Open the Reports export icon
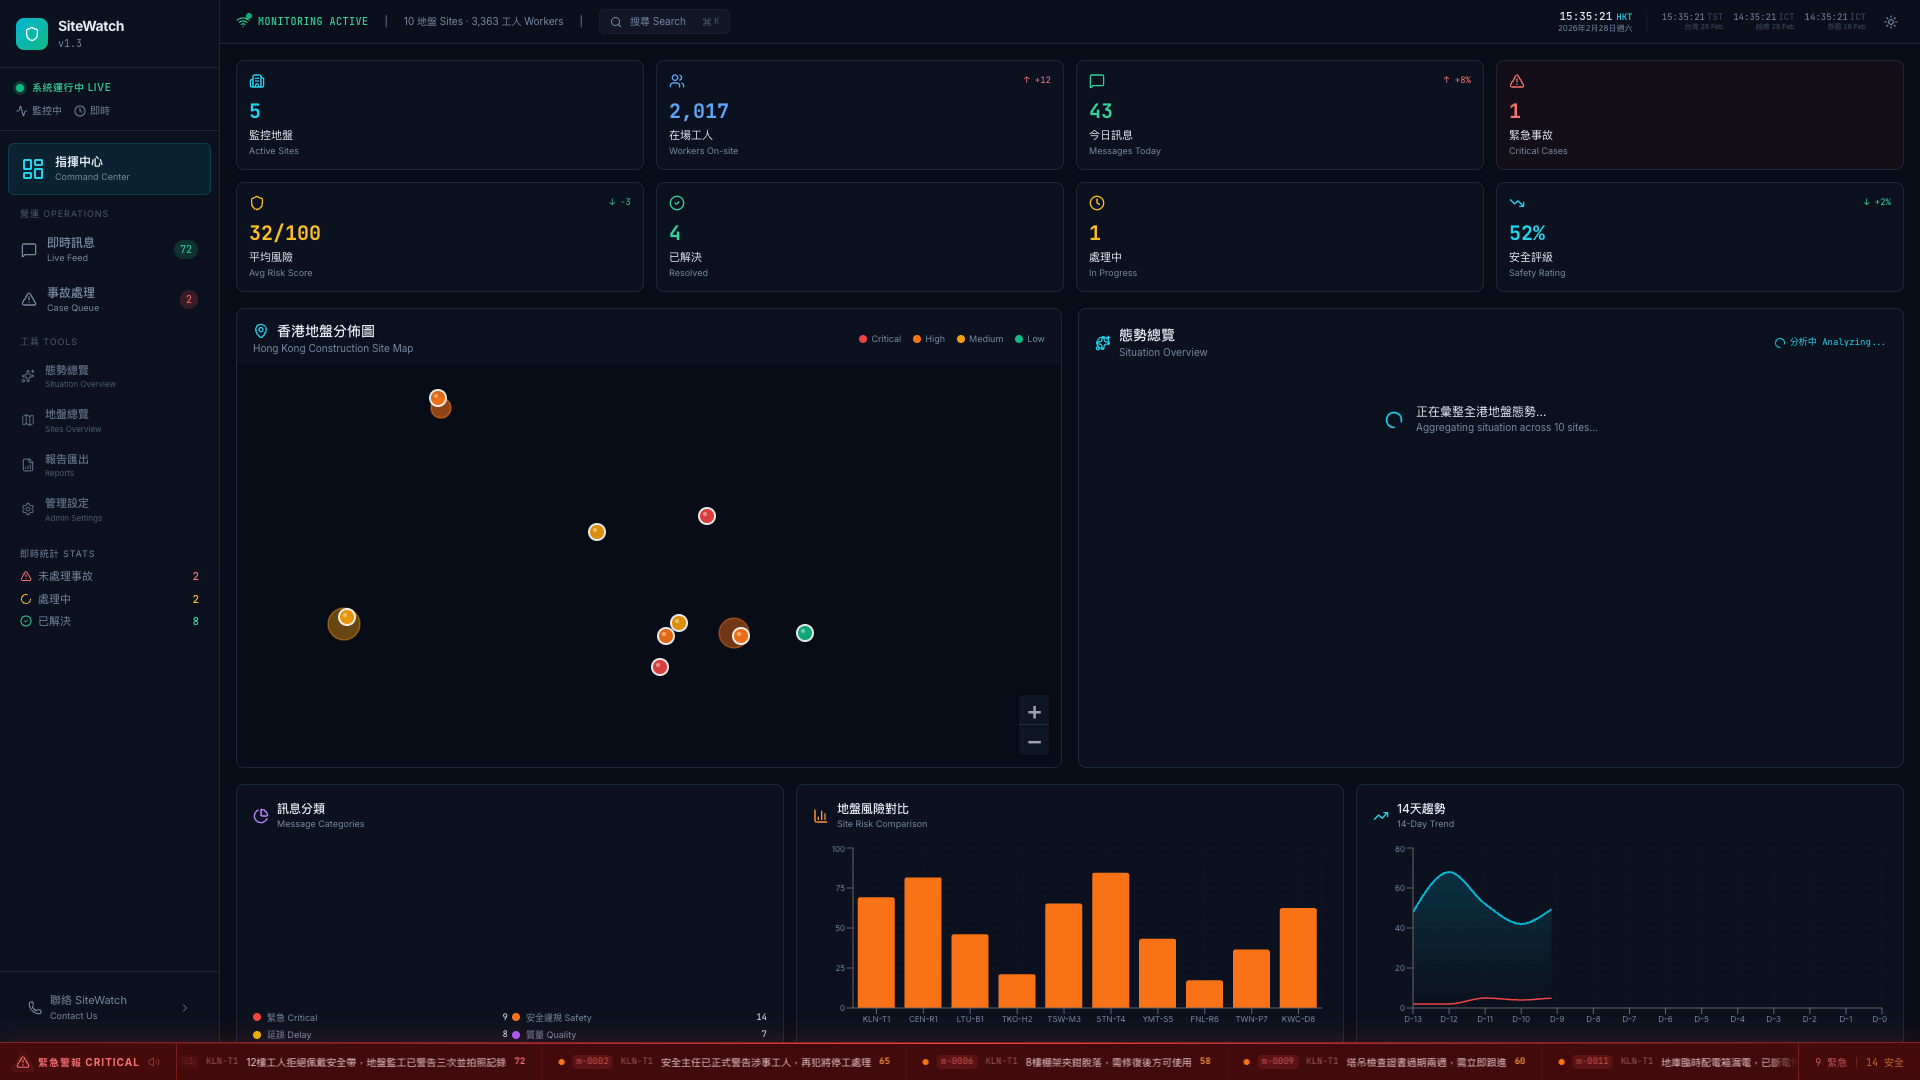 pyautogui.click(x=27, y=465)
